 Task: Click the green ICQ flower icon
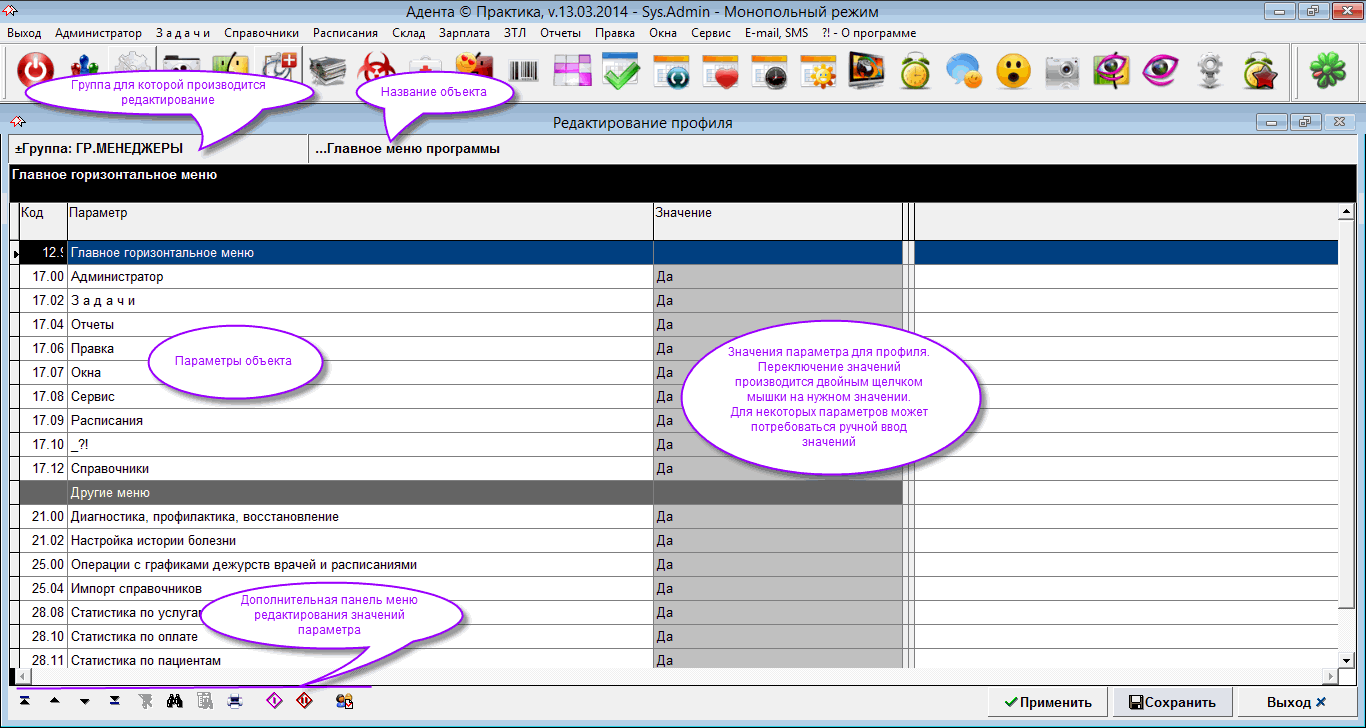click(1326, 70)
